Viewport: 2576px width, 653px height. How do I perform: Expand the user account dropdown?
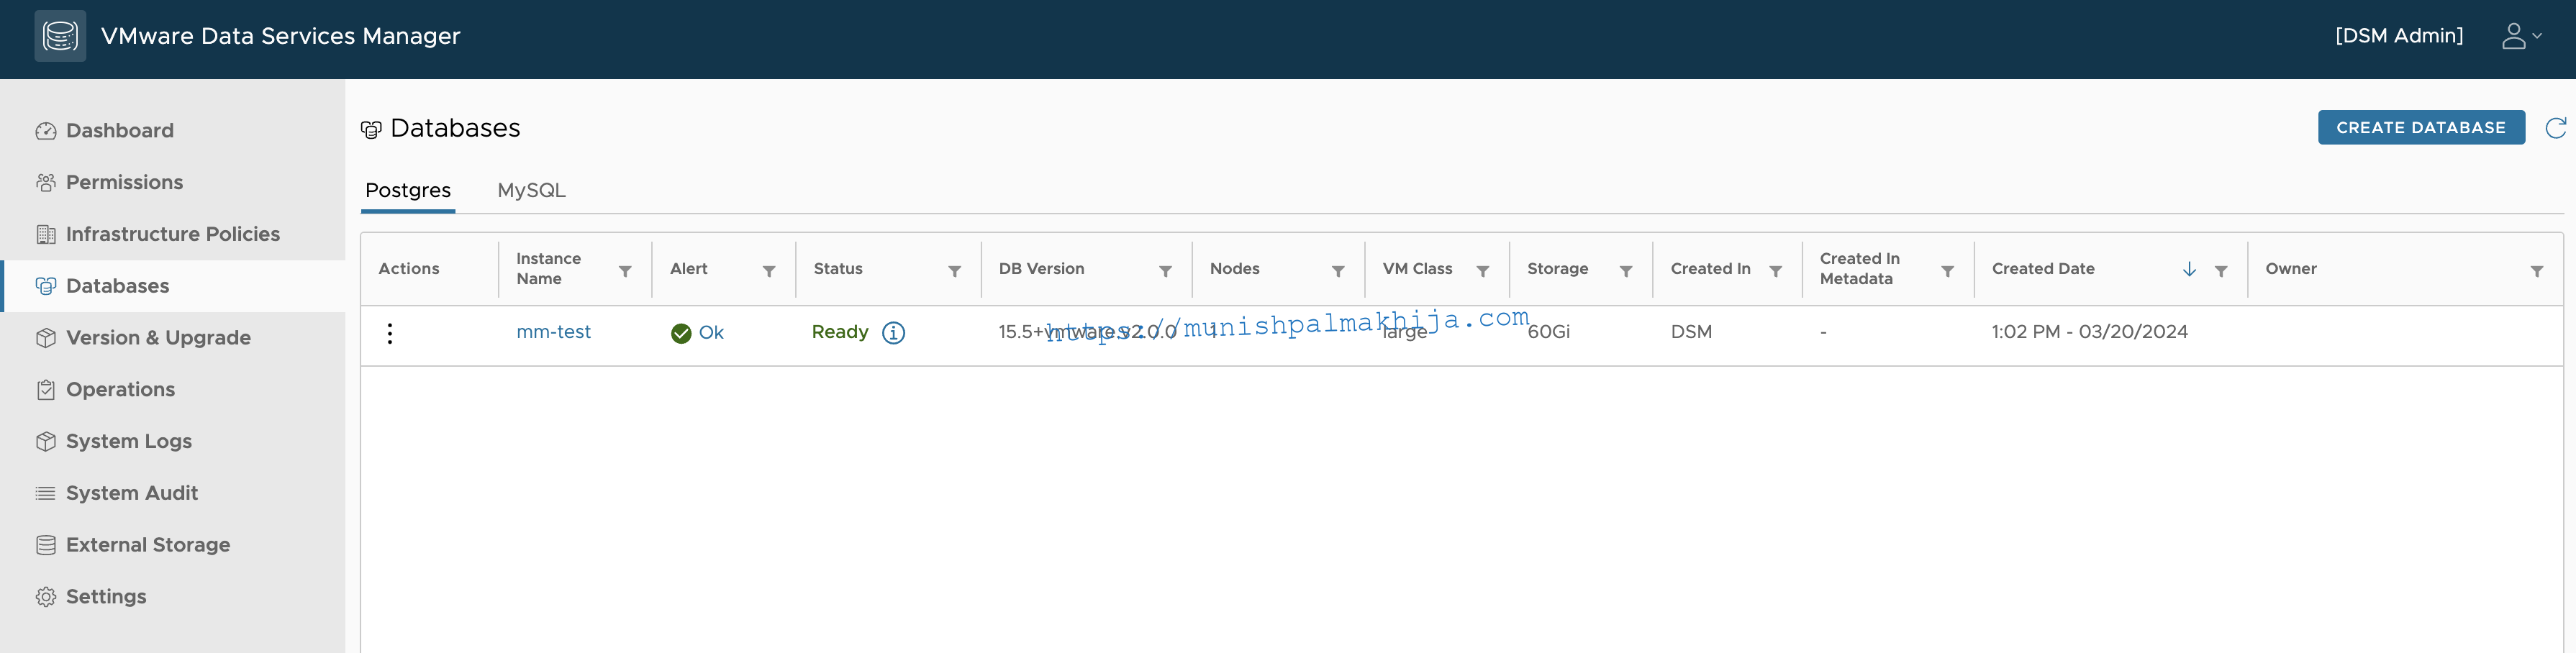(2521, 36)
